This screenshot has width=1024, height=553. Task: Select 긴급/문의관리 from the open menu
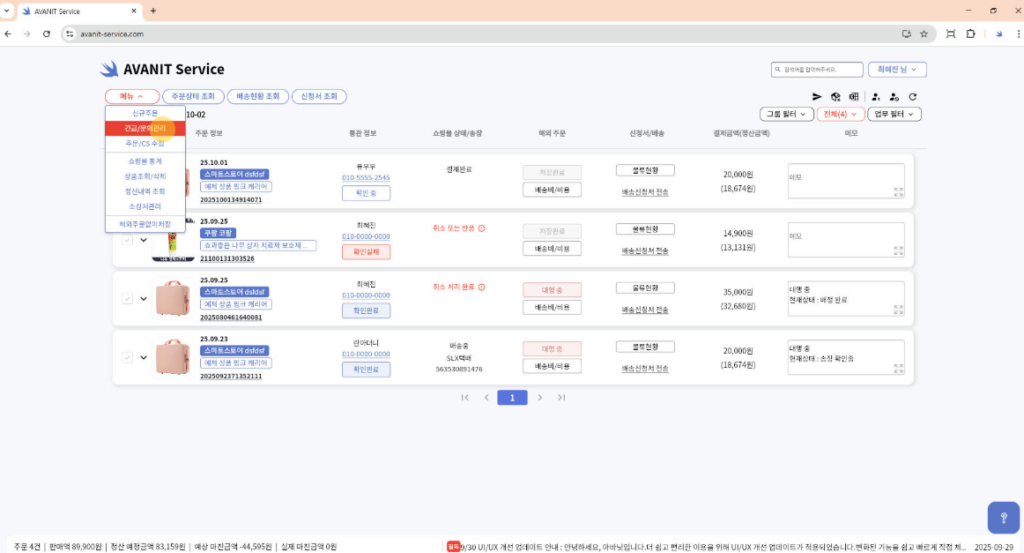[141, 128]
